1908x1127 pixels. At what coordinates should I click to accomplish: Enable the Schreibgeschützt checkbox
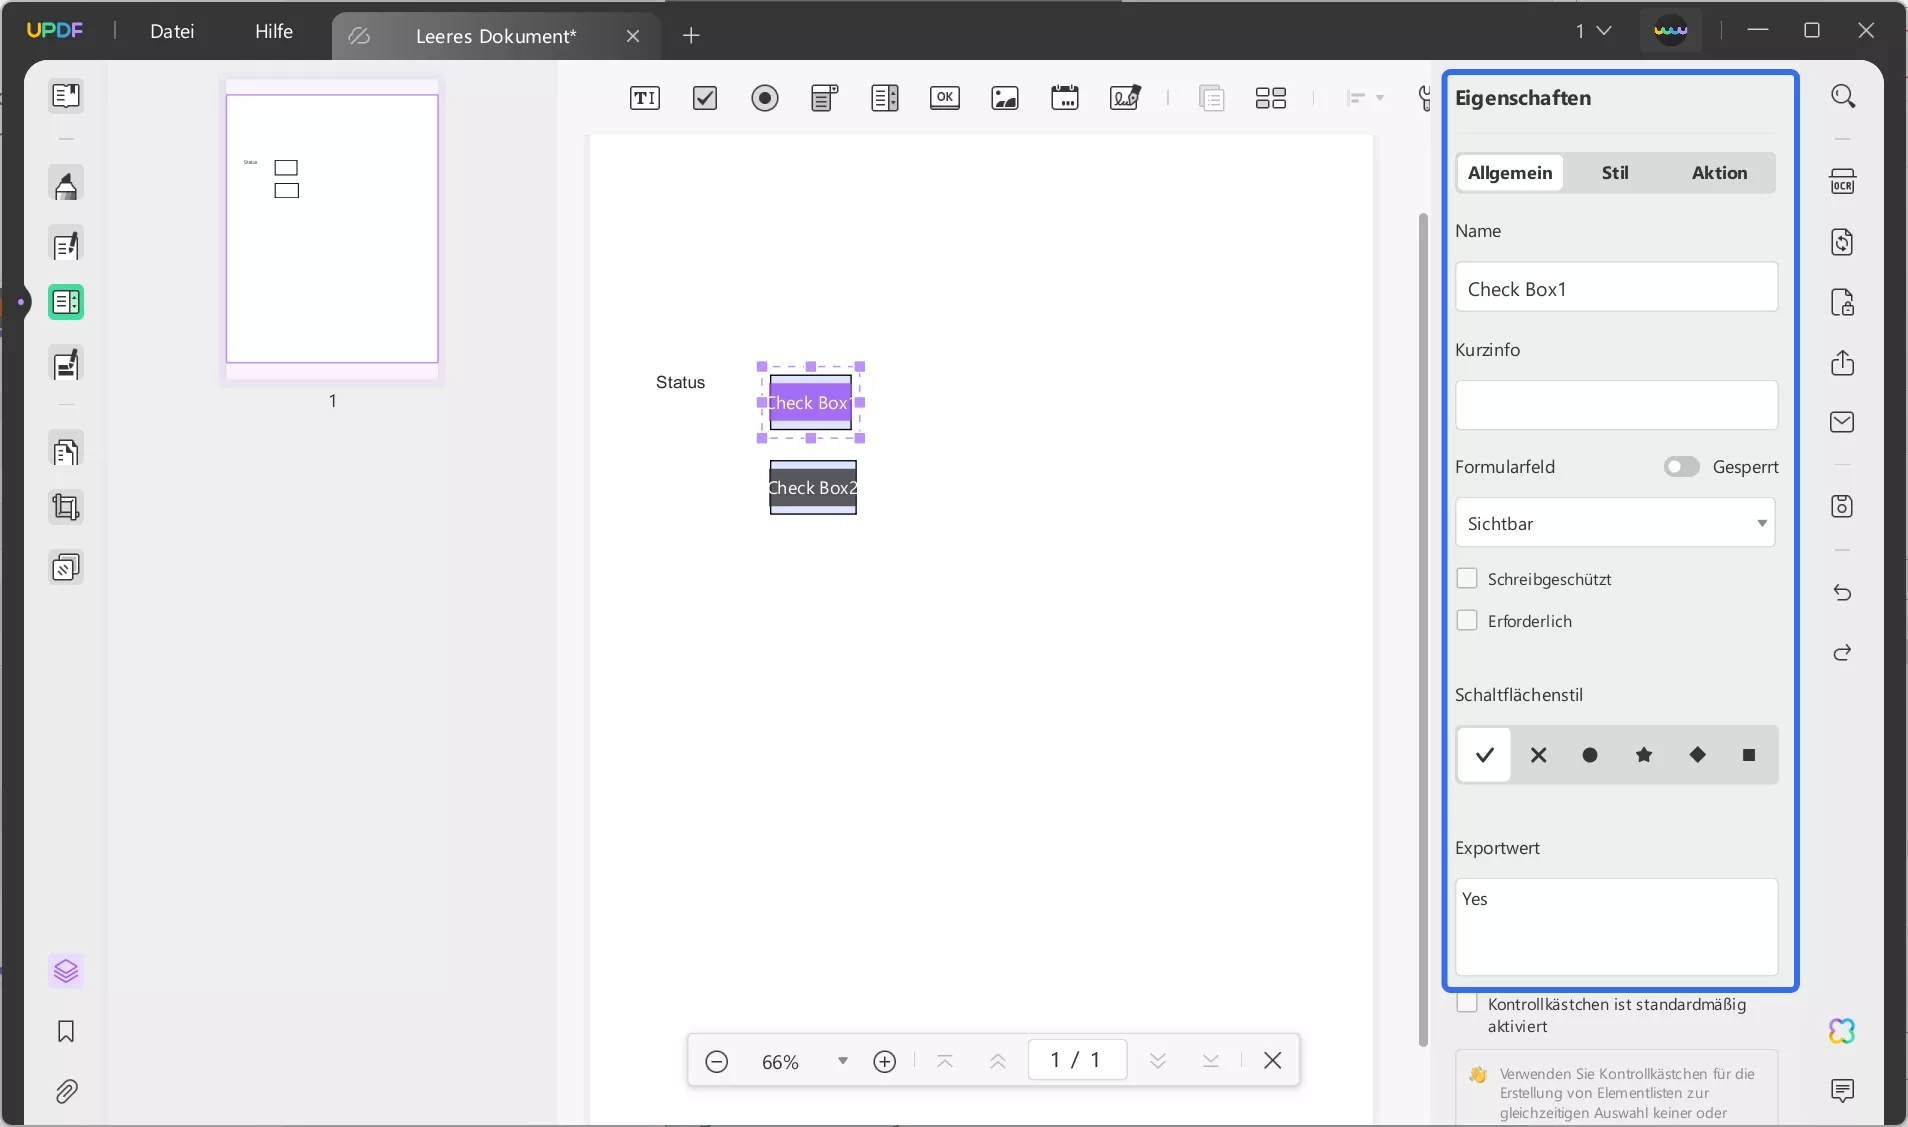[x=1467, y=579]
